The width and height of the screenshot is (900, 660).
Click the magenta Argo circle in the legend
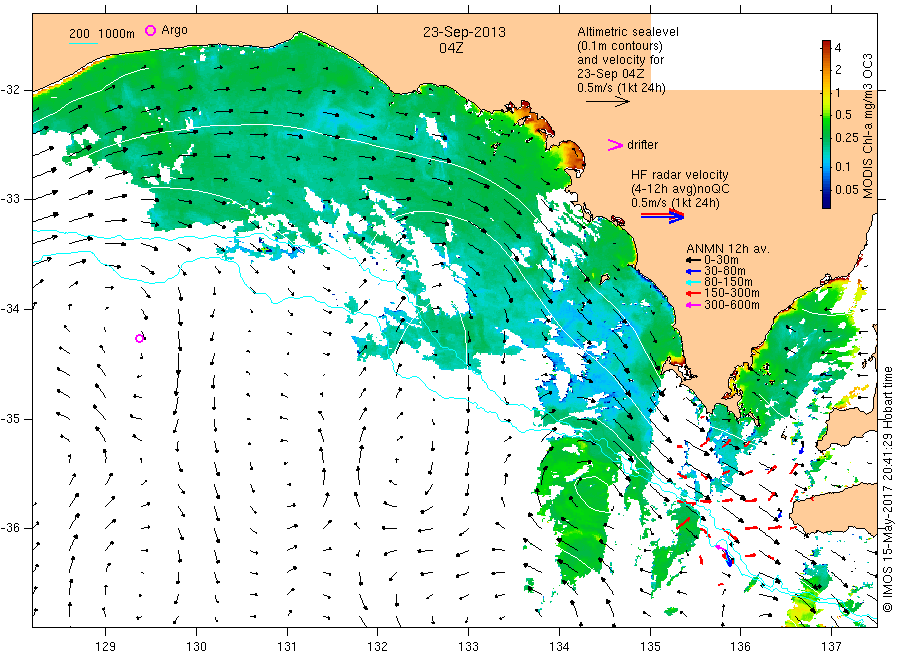[x=150, y=30]
